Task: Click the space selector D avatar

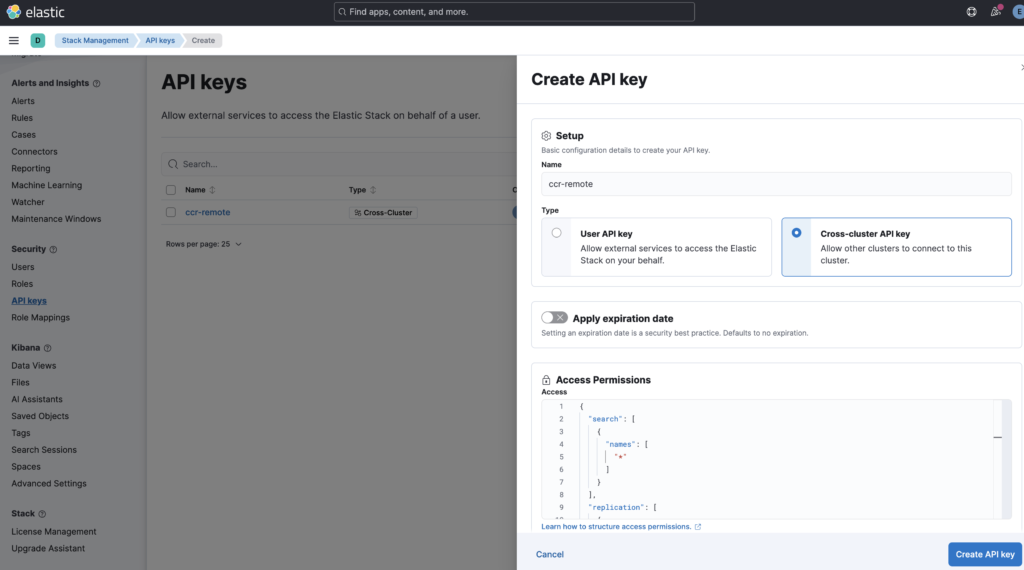Action: tap(38, 41)
